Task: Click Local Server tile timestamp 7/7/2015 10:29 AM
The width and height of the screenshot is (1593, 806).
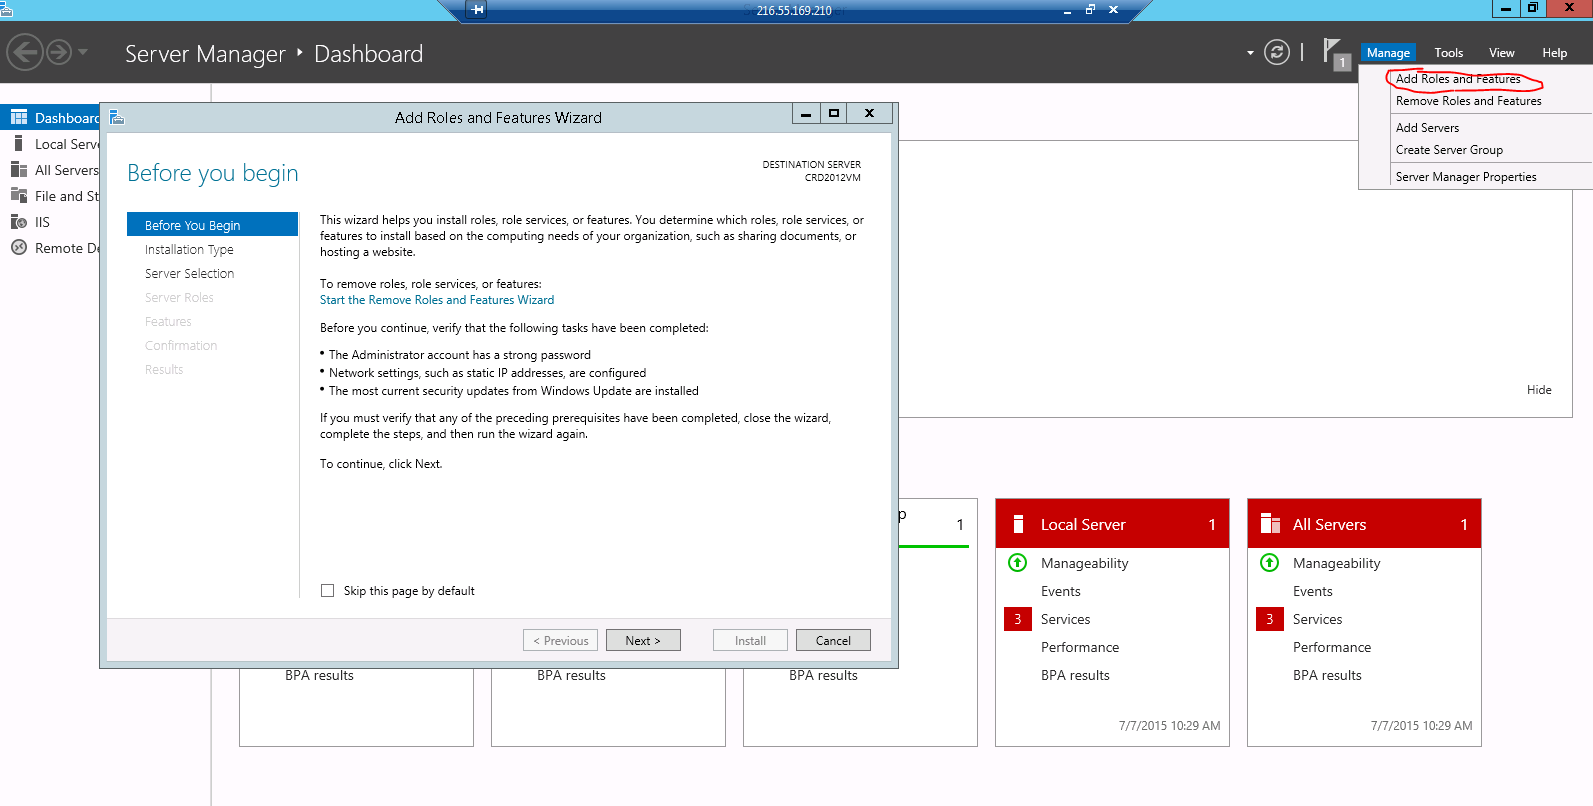Action: click(x=1169, y=726)
